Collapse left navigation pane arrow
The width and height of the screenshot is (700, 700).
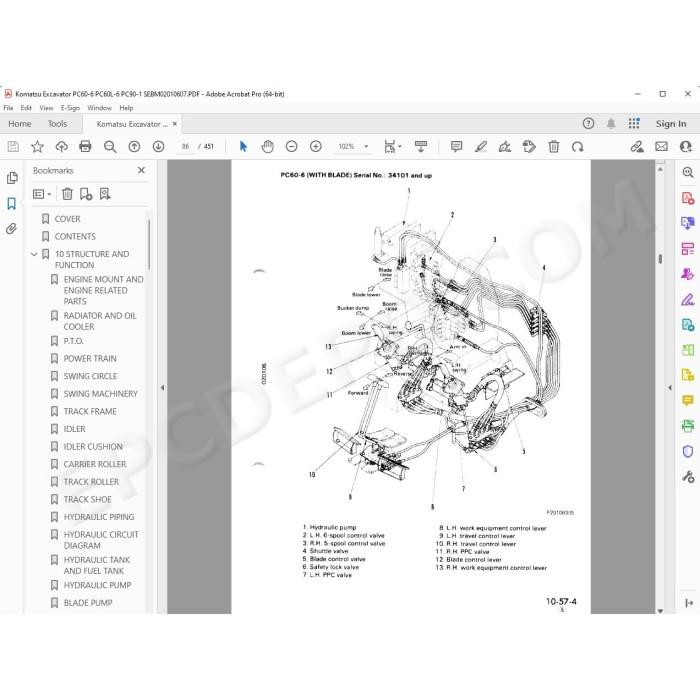162,388
